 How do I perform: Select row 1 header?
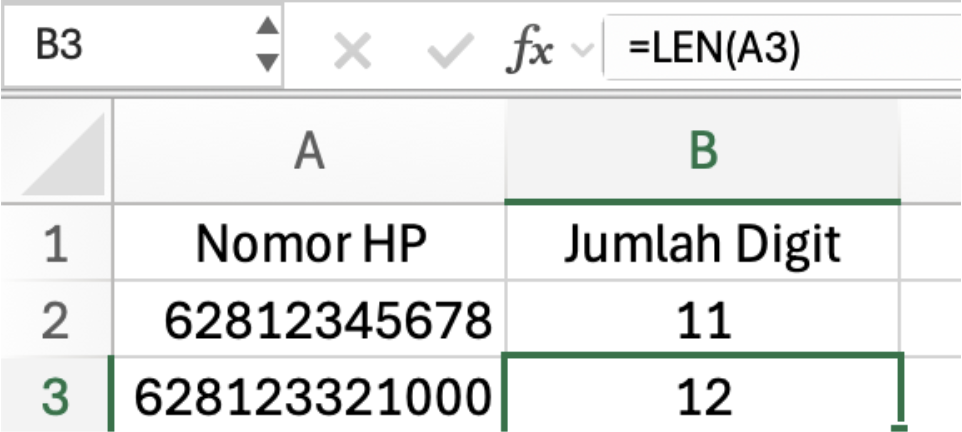[57, 245]
